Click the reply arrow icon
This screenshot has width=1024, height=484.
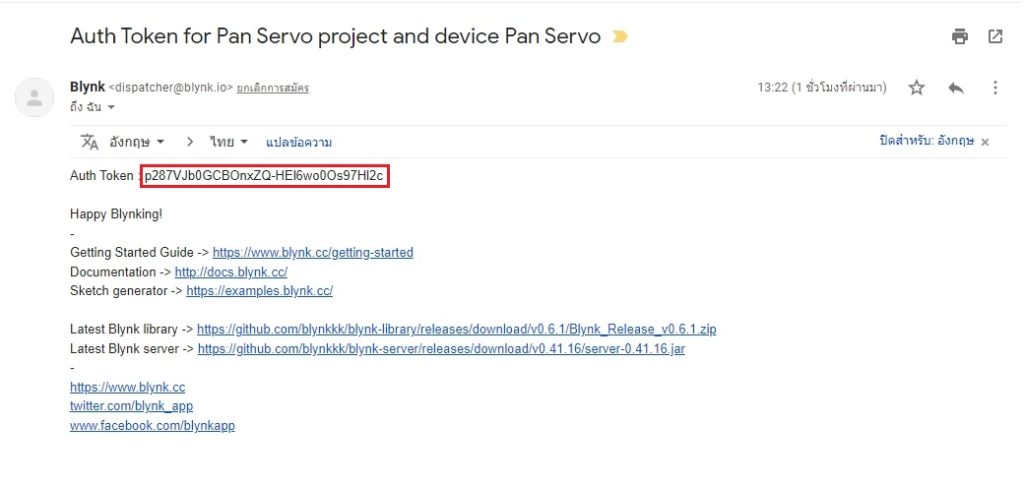click(x=956, y=88)
